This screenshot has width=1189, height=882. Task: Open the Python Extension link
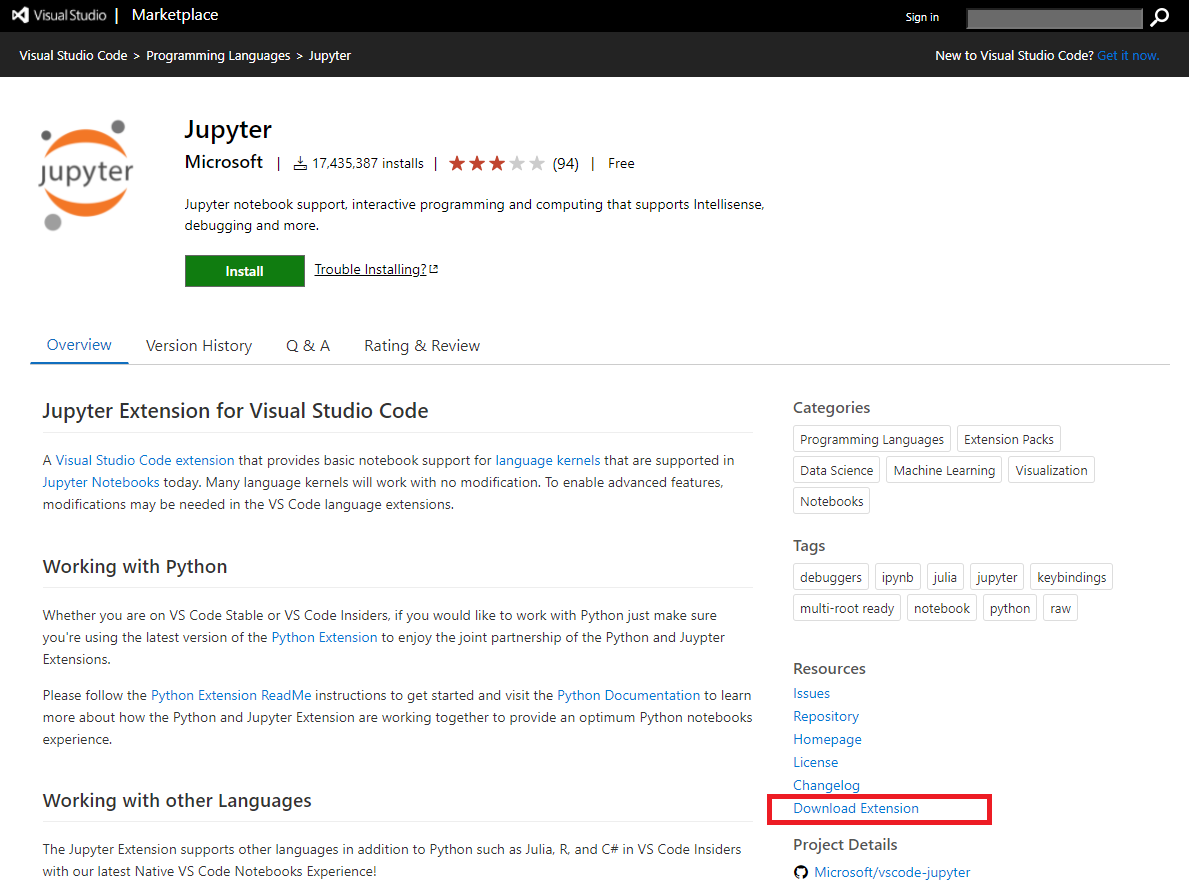324,637
